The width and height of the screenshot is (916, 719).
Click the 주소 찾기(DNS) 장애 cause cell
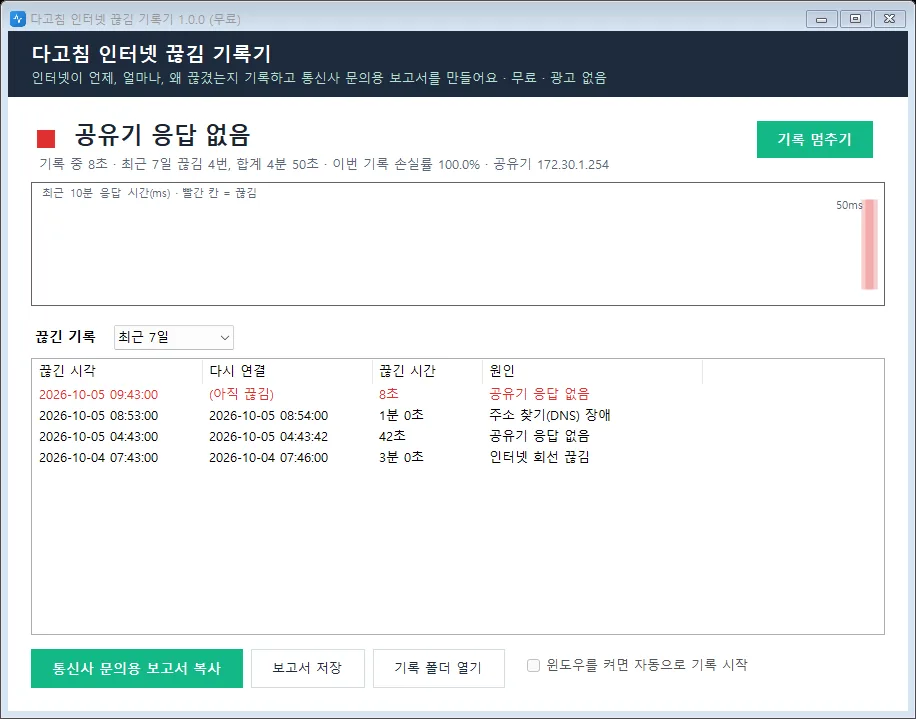pos(550,415)
